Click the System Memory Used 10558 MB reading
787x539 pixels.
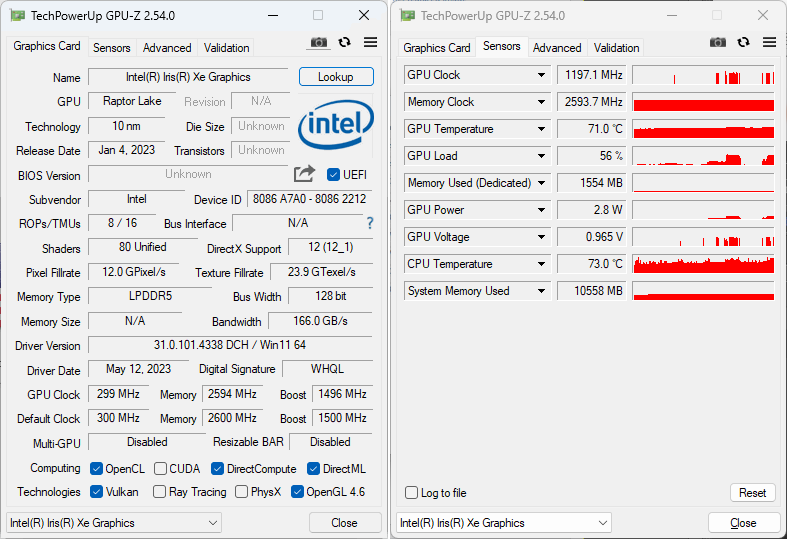click(x=592, y=291)
